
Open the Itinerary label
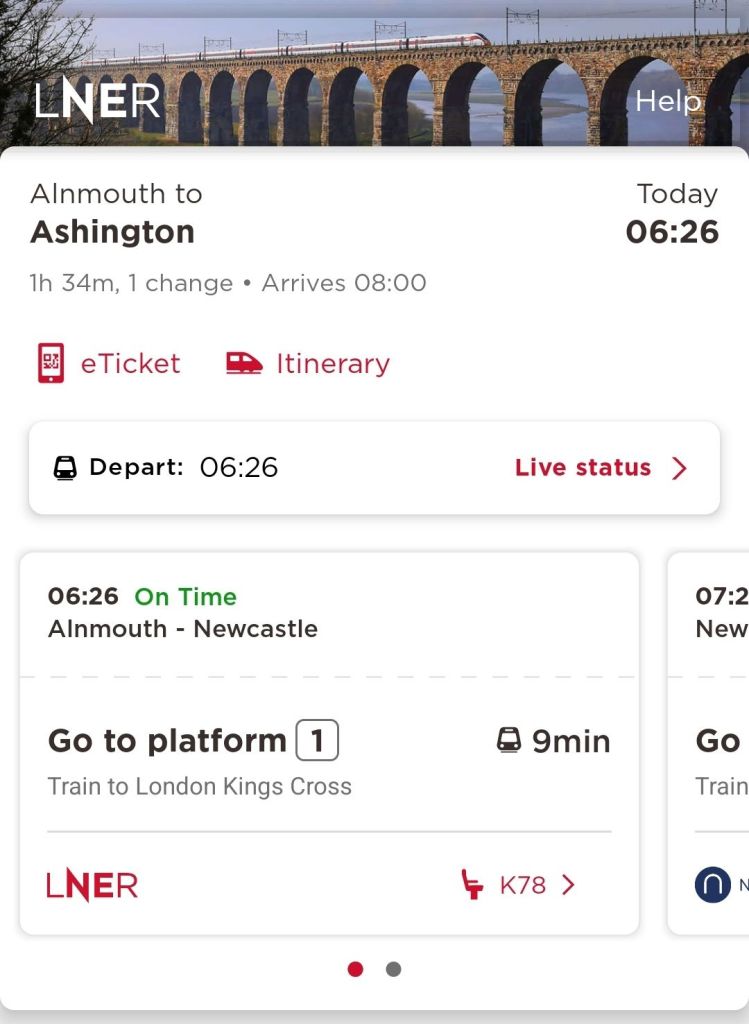pos(333,363)
